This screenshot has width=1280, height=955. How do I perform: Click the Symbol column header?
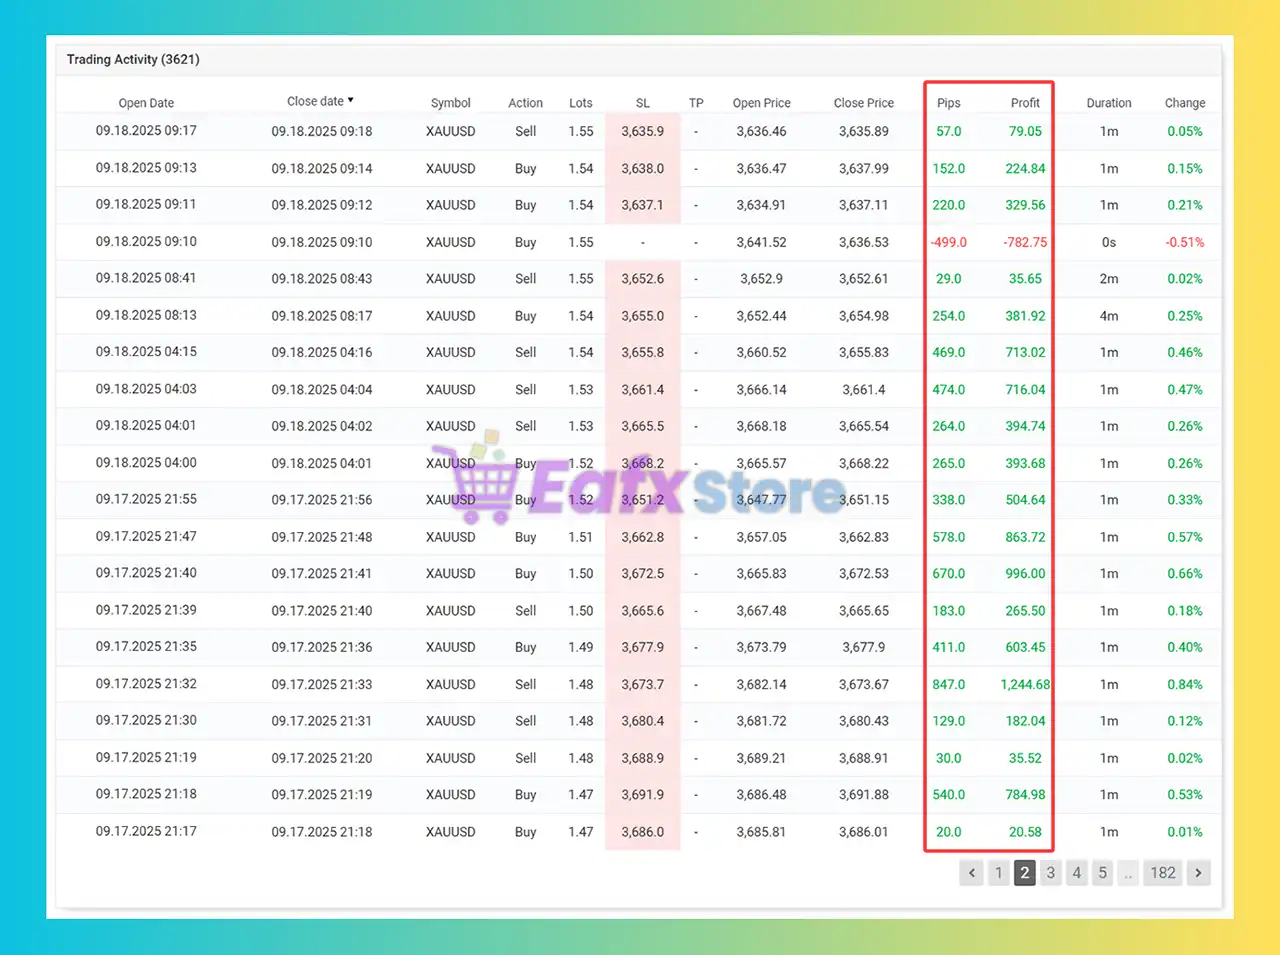click(x=450, y=103)
